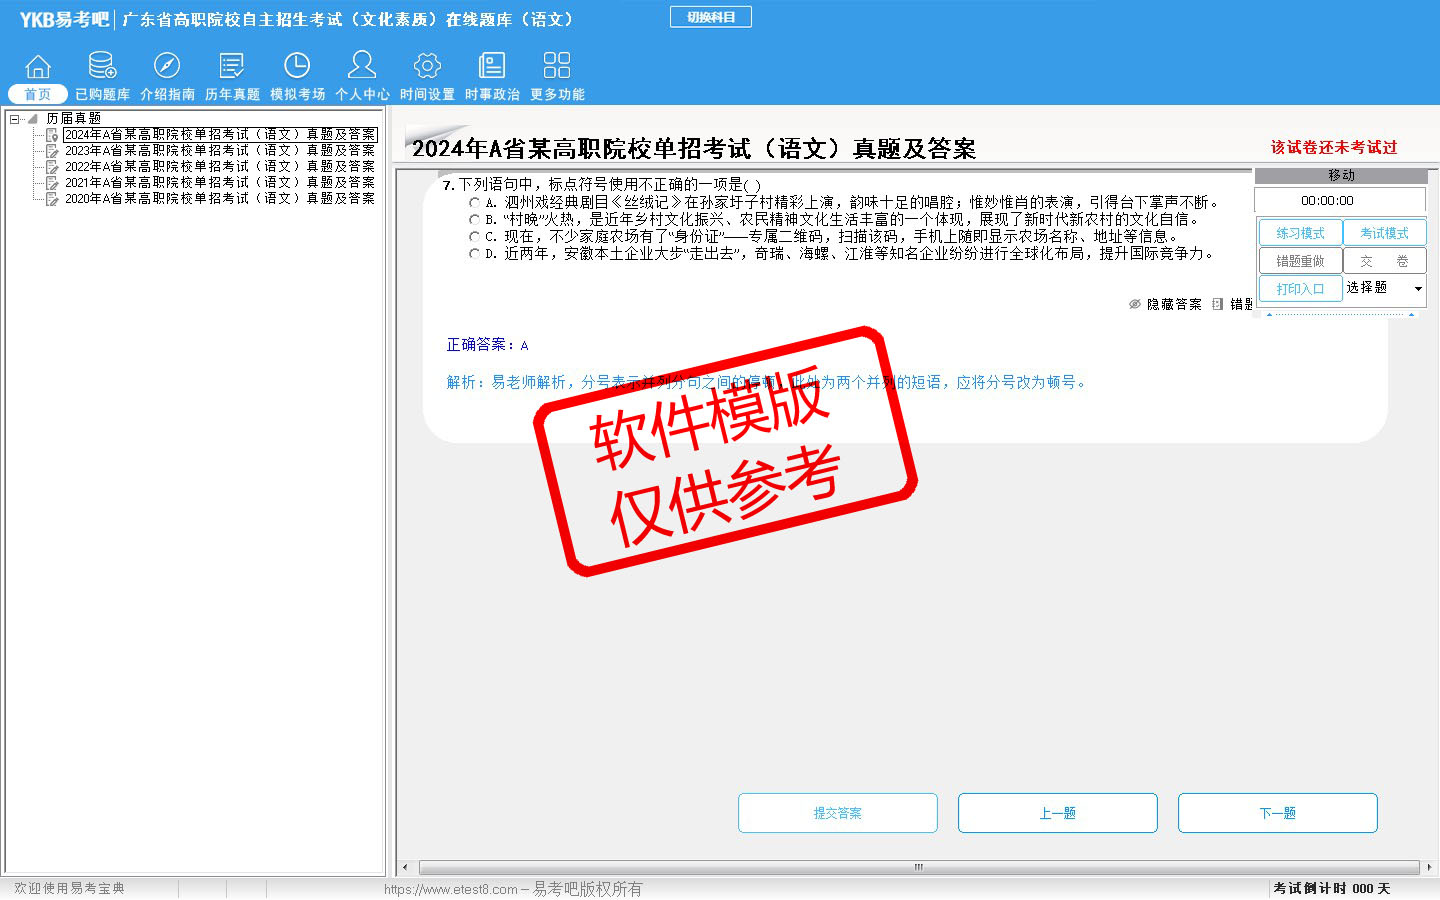Open 更多功能 grid icon
Viewport: 1440px width, 900px height.
click(557, 67)
